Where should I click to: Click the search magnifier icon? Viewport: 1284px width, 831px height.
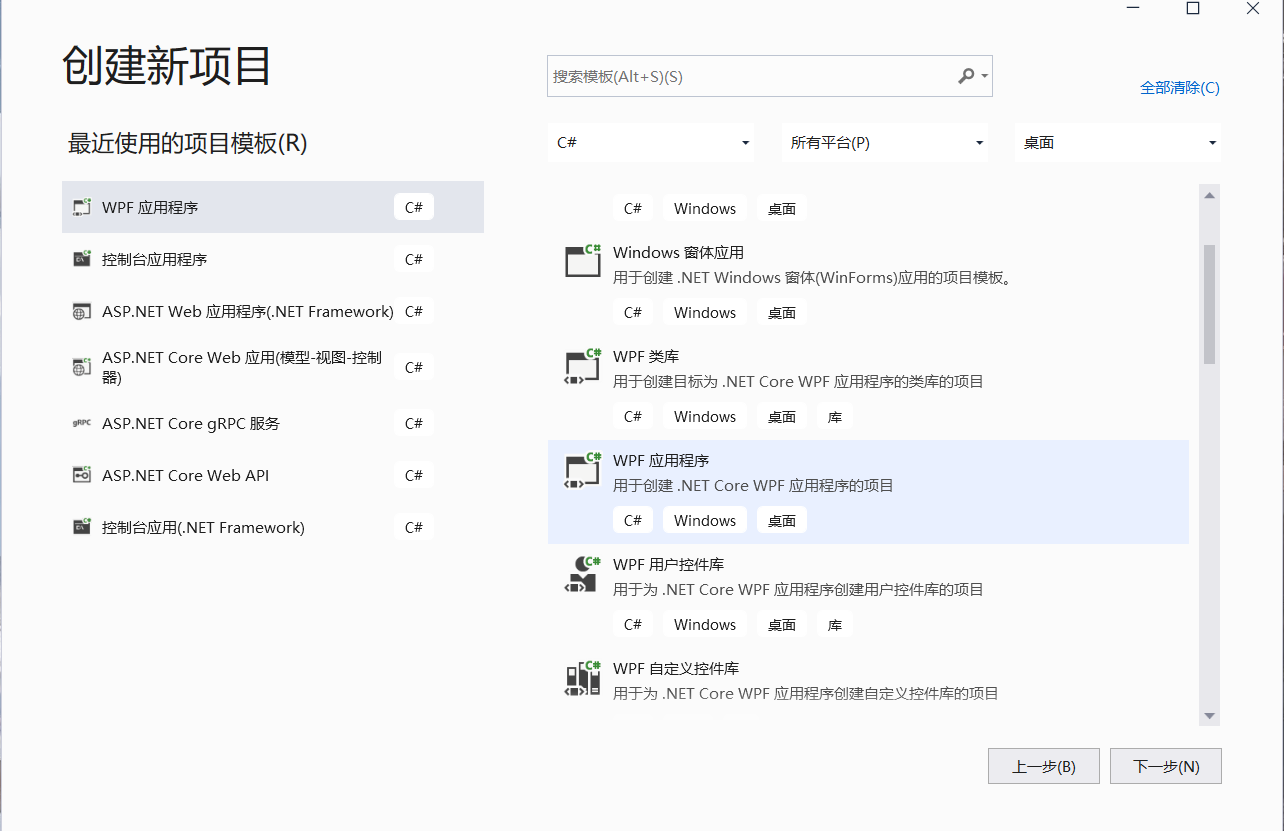click(966, 75)
